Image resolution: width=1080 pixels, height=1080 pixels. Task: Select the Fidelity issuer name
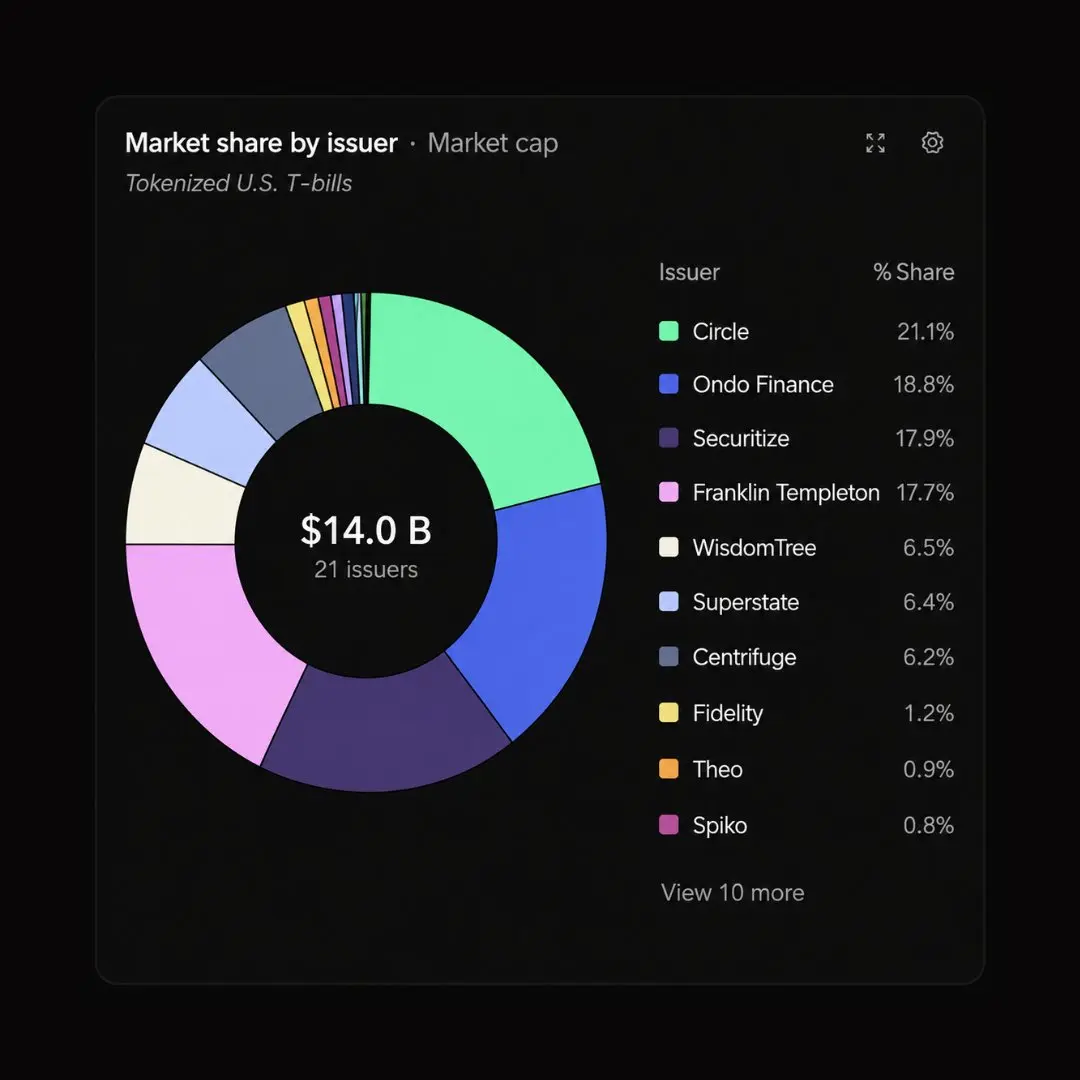point(728,713)
